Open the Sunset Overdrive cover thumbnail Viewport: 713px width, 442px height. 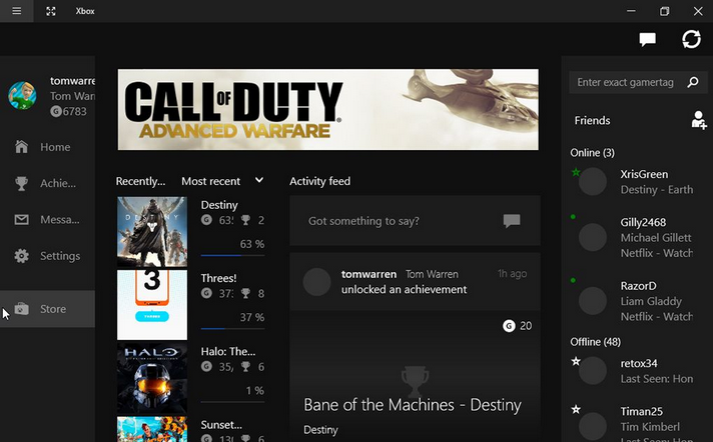[x=152, y=429]
